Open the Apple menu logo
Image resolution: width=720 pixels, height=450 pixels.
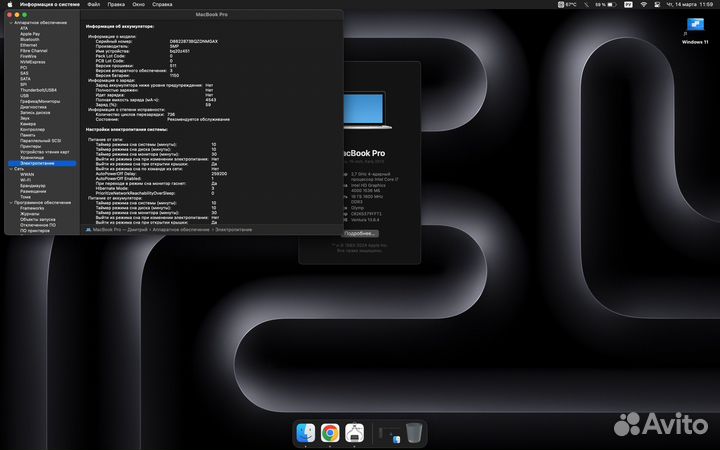[x=10, y=5]
